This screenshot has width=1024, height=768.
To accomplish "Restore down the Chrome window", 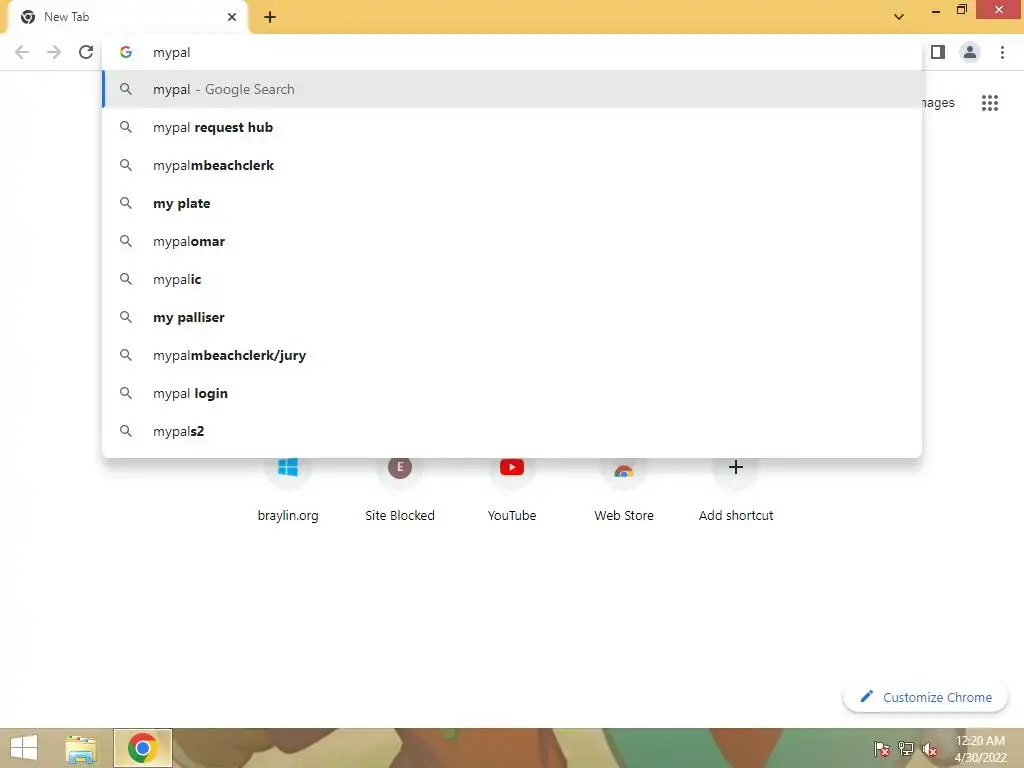I will pyautogui.click(x=961, y=10).
